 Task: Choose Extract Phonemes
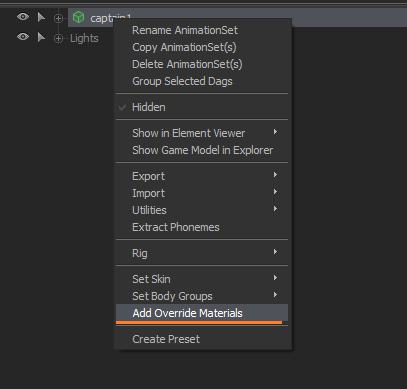(202, 227)
